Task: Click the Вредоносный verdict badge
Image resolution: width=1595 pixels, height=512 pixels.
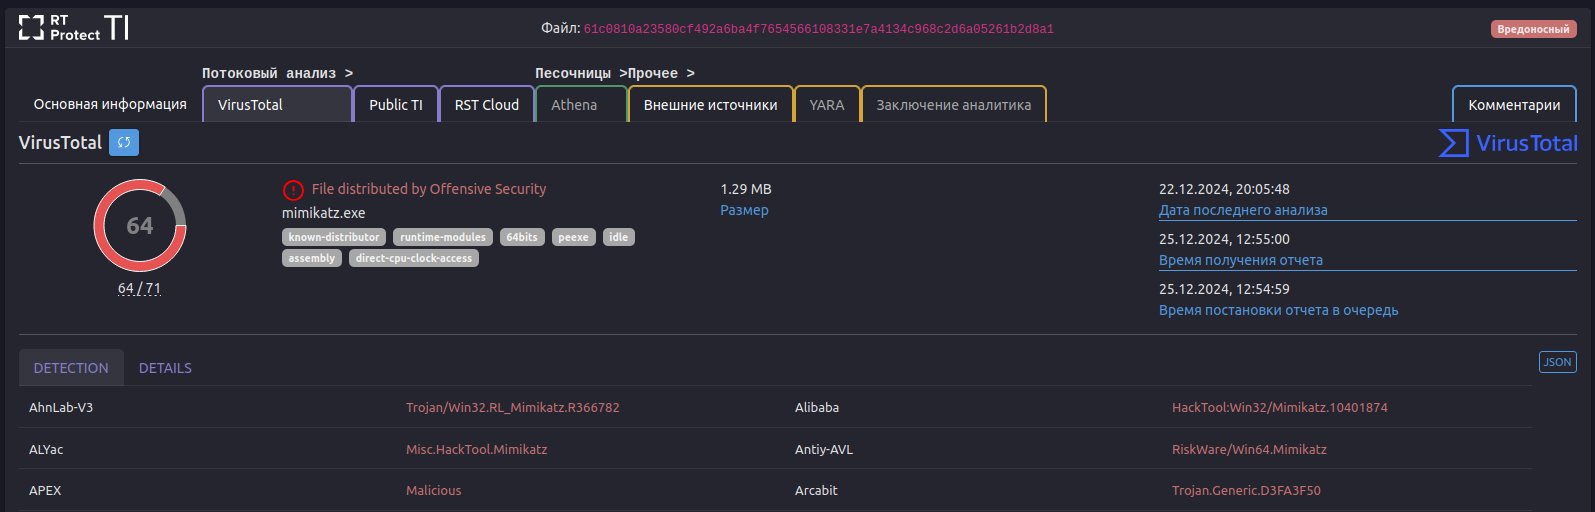Action: coord(1533,29)
